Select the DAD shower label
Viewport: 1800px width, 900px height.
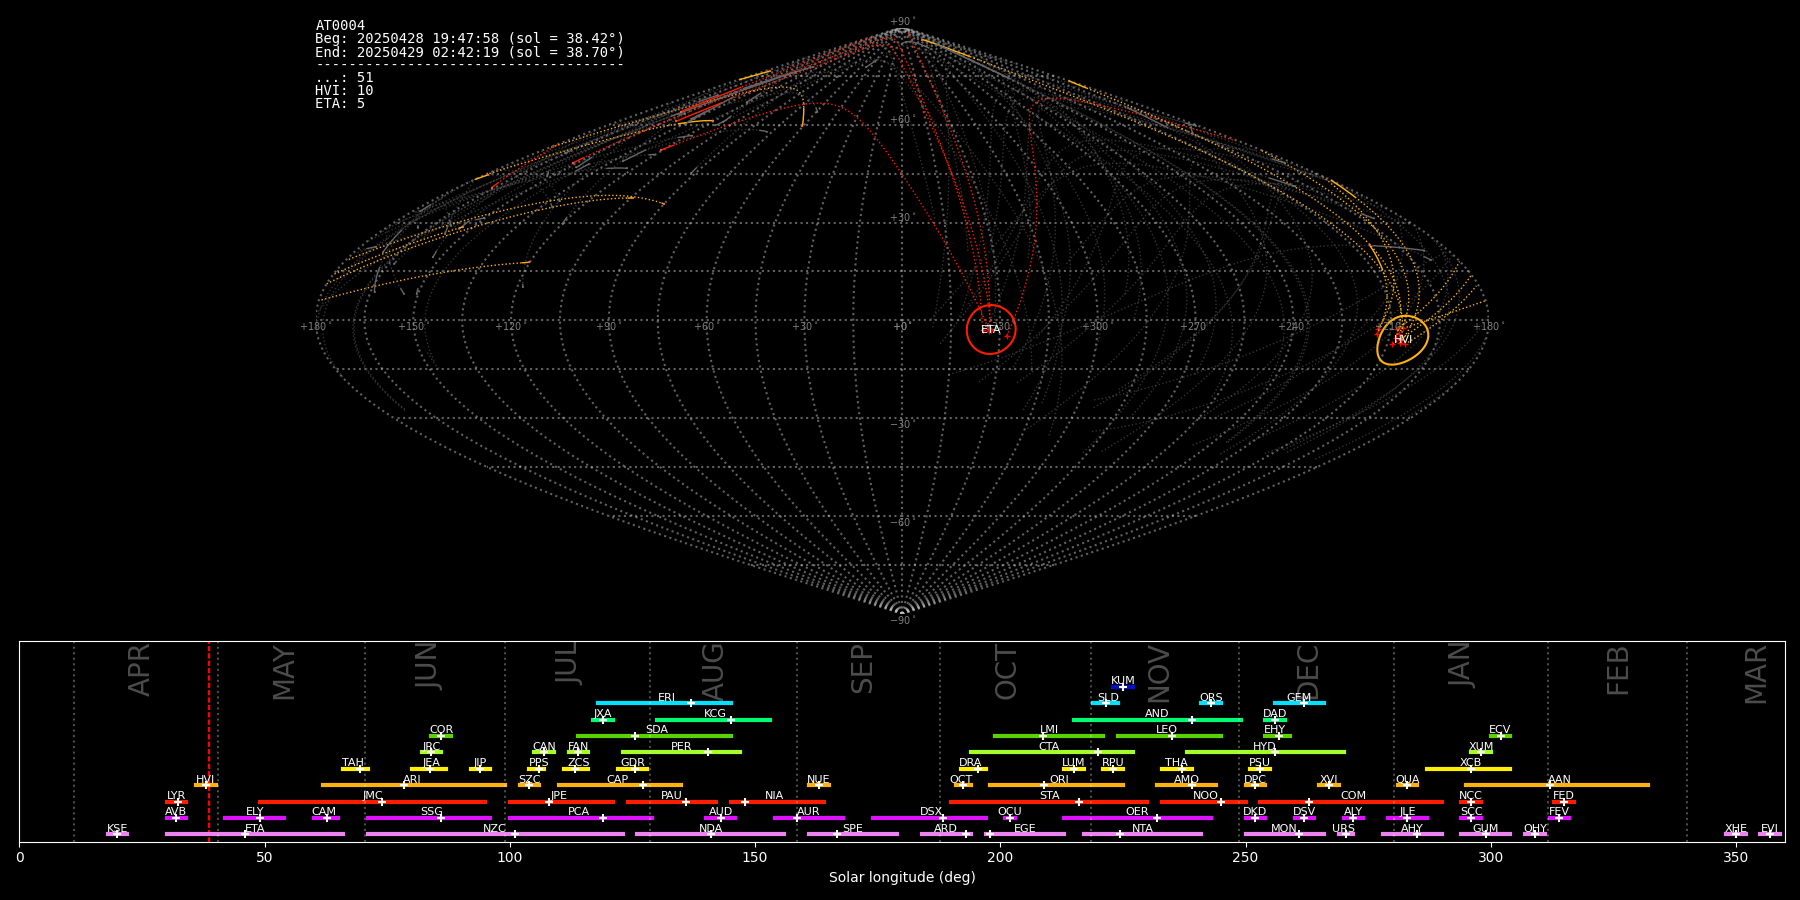(x=1275, y=714)
